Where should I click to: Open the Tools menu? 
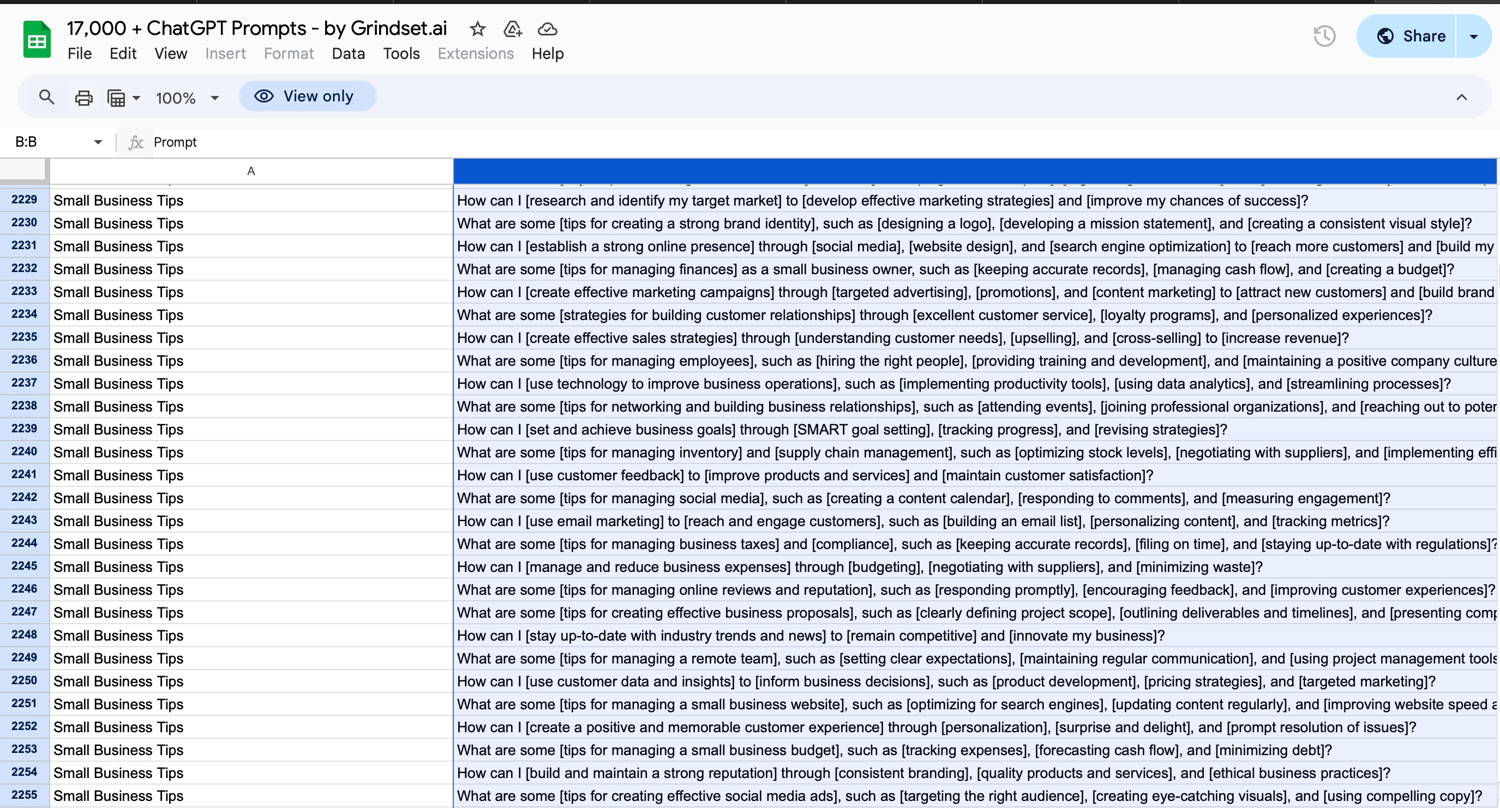(x=401, y=54)
